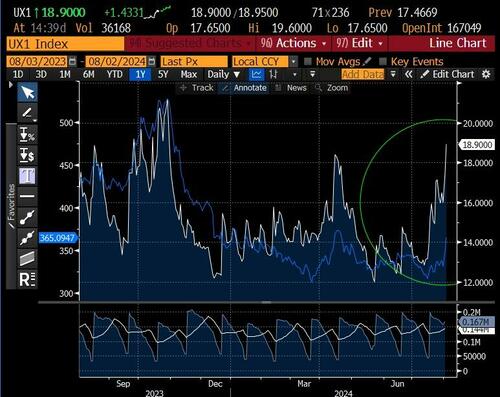Enable the Mov Avgs checkbox
This screenshot has width=500, height=397.
(x=308, y=62)
